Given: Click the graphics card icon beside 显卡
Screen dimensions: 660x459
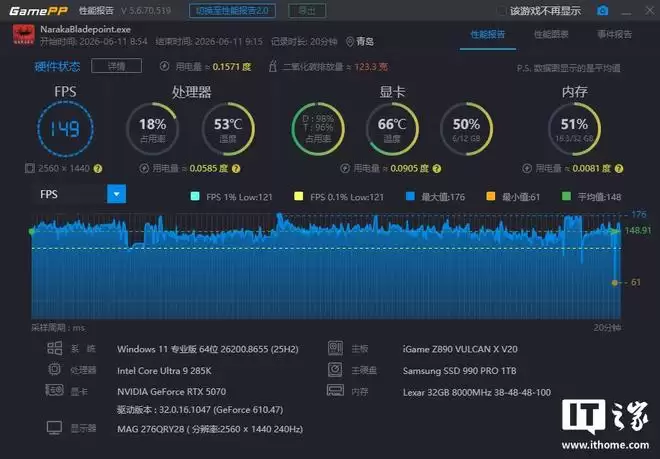Looking at the screenshot, I should 55,390.
